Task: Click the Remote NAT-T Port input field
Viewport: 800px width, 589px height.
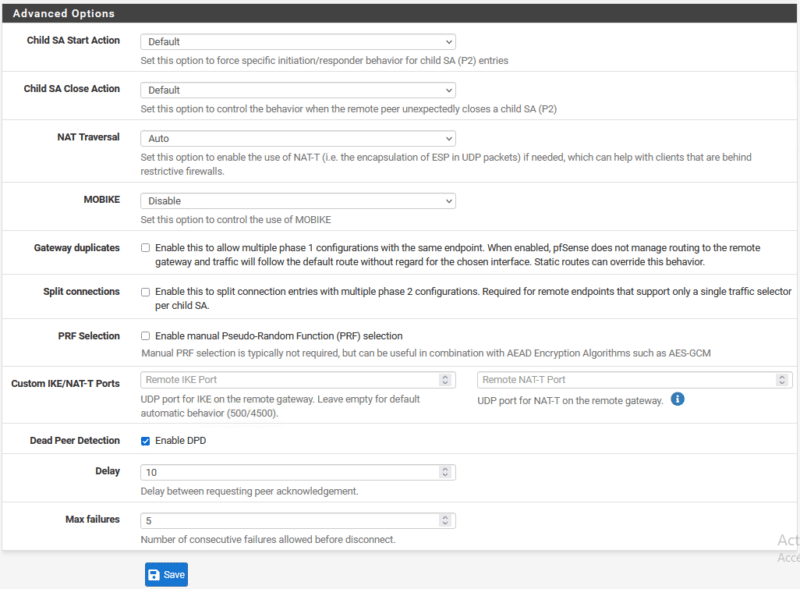Action: [625, 380]
